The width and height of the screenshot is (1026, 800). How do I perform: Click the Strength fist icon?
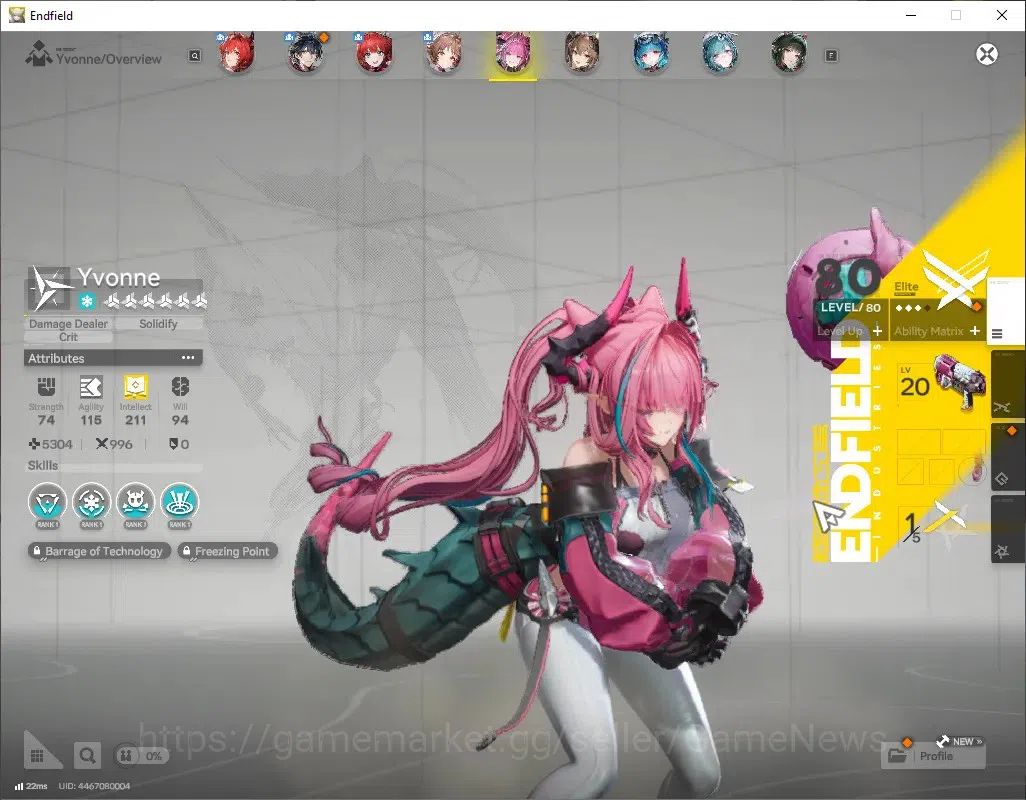coord(46,387)
